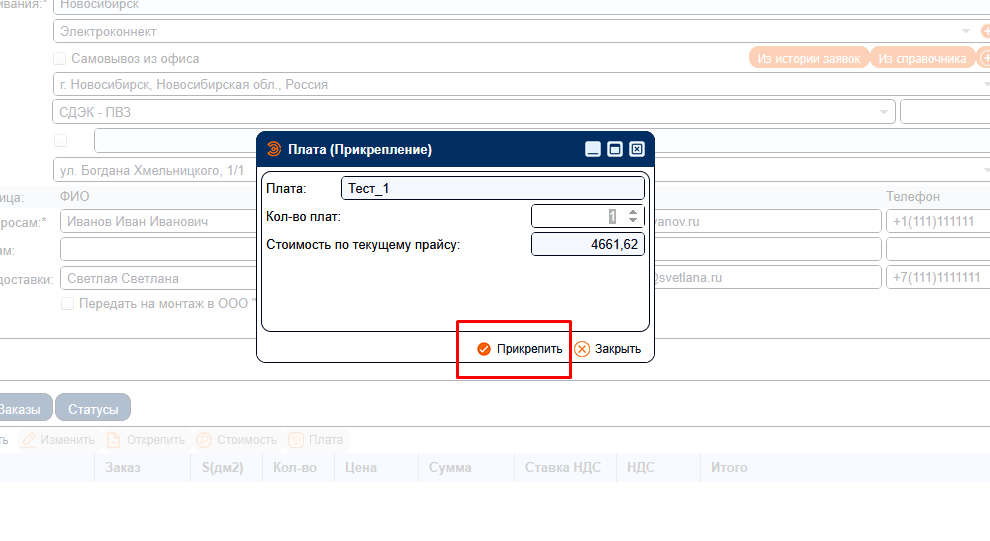Click the Прикрепить button in the dialog
The height and width of the screenshot is (541, 990).
tap(519, 349)
